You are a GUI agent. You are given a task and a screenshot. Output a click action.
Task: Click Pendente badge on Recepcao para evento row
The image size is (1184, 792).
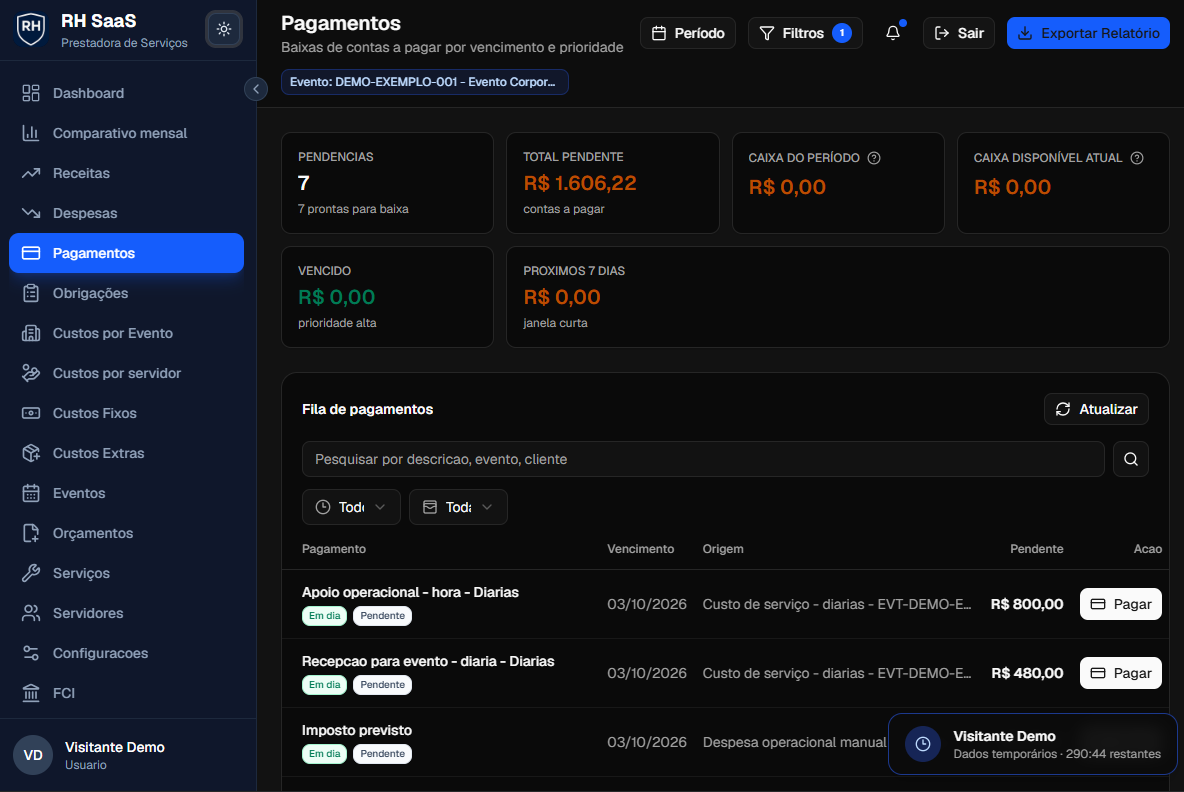tap(382, 685)
